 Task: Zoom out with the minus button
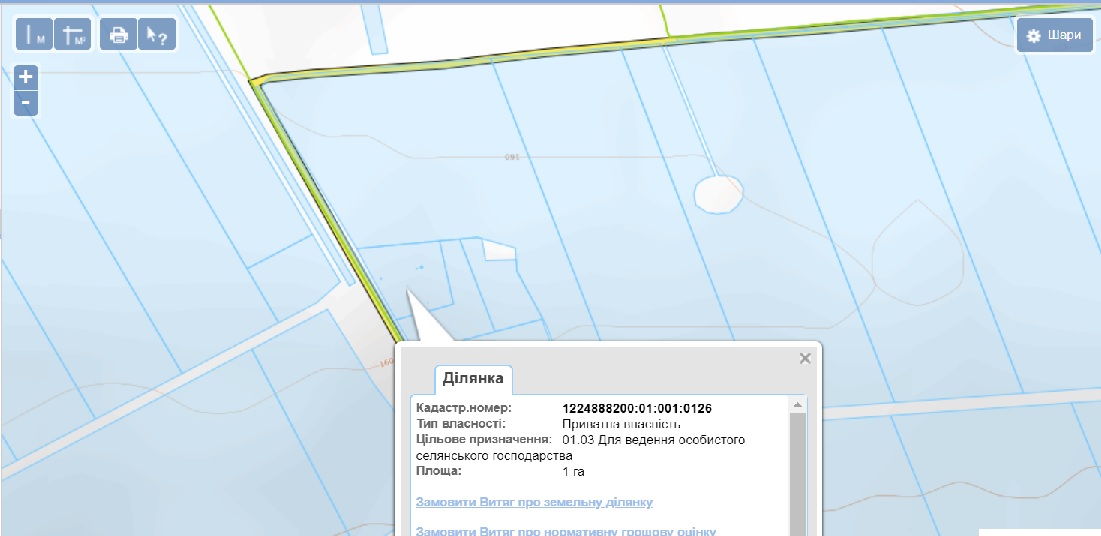pyautogui.click(x=26, y=102)
